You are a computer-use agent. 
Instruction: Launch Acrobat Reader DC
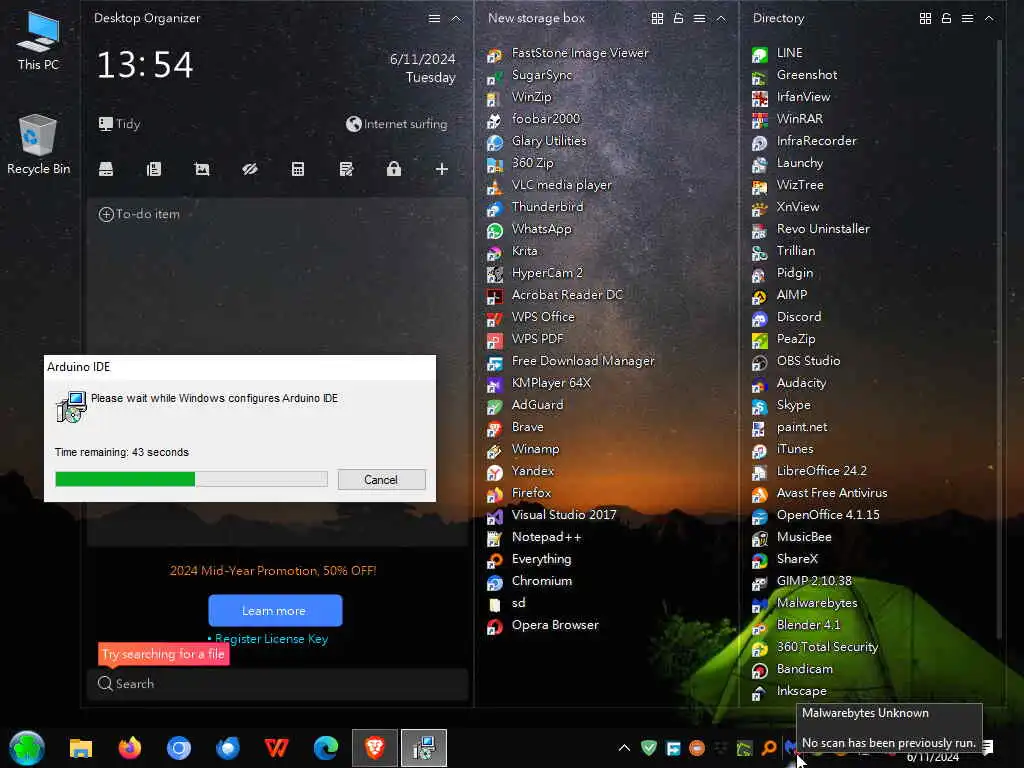point(555,295)
